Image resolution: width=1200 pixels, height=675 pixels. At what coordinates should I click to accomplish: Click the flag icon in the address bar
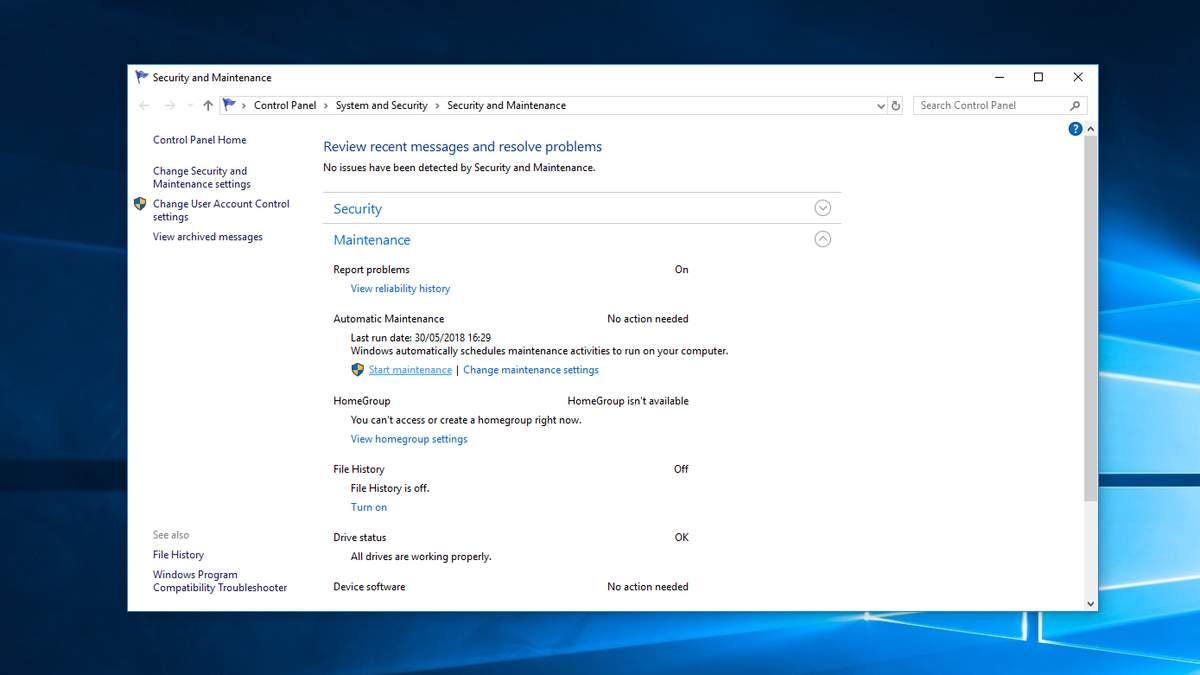tap(229, 104)
